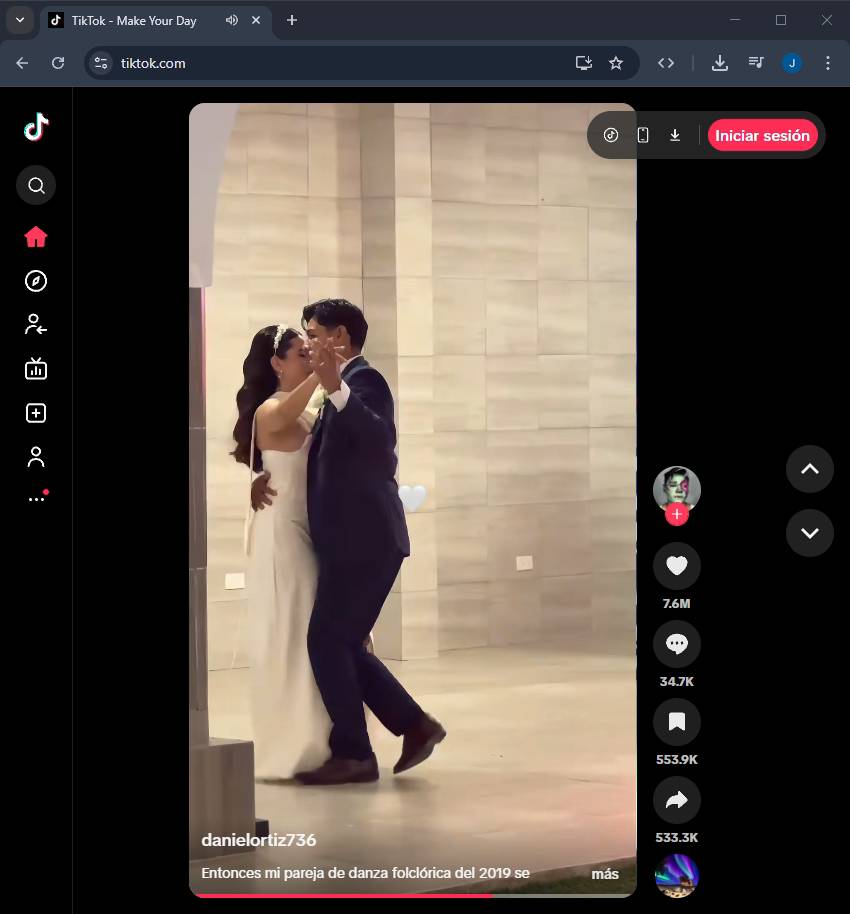Open the sidebar three-dots More menu
850x914 pixels.
[x=36, y=499]
